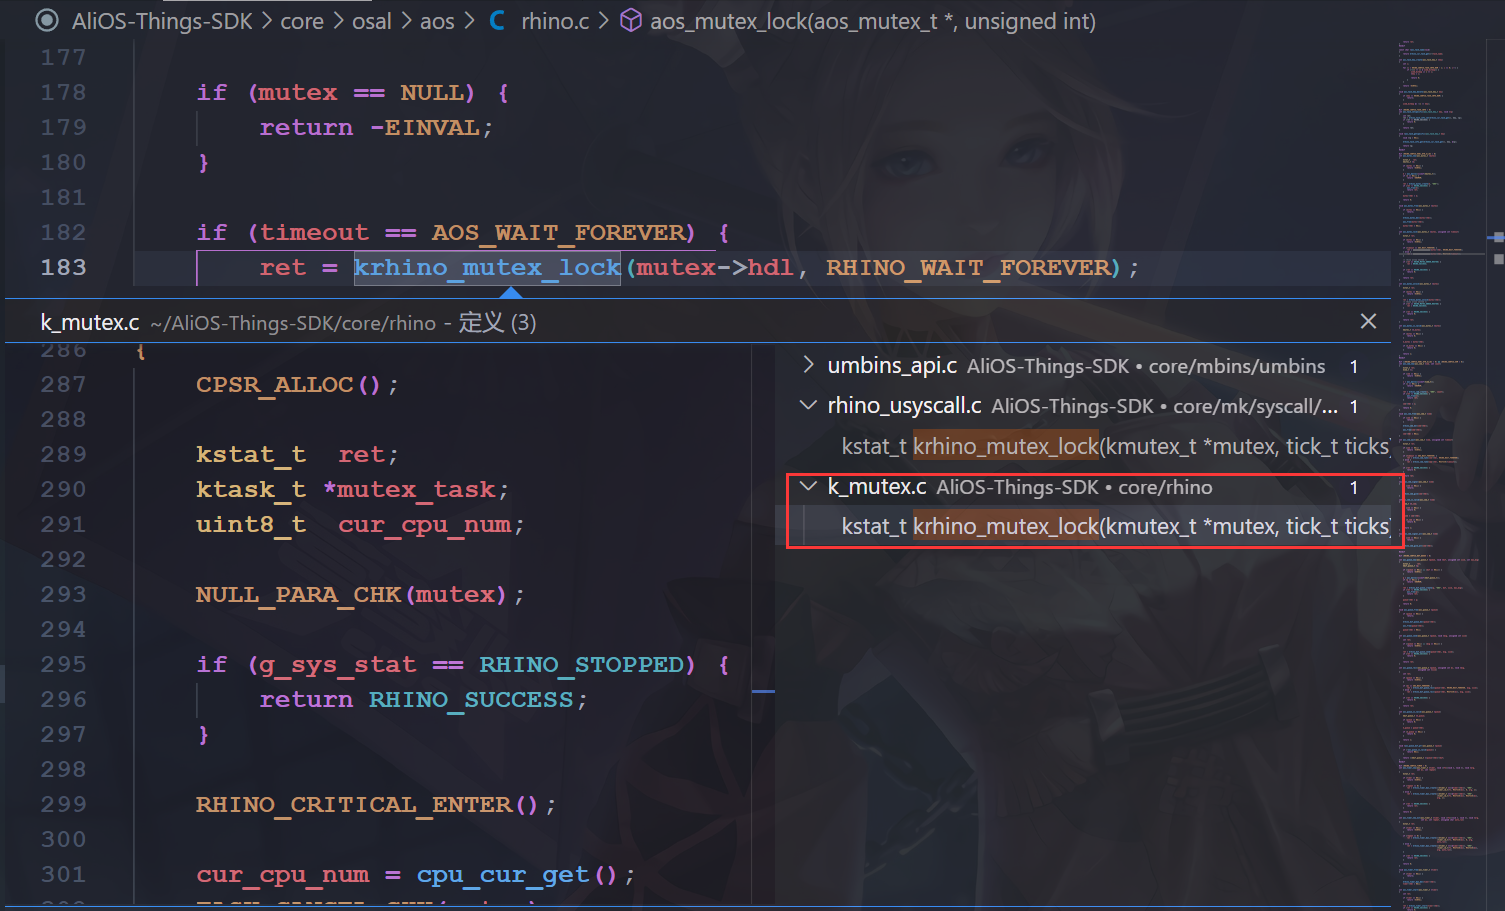Open the "aos" breadcrumb folder
Screen dimensions: 1505x911
[x=437, y=21]
